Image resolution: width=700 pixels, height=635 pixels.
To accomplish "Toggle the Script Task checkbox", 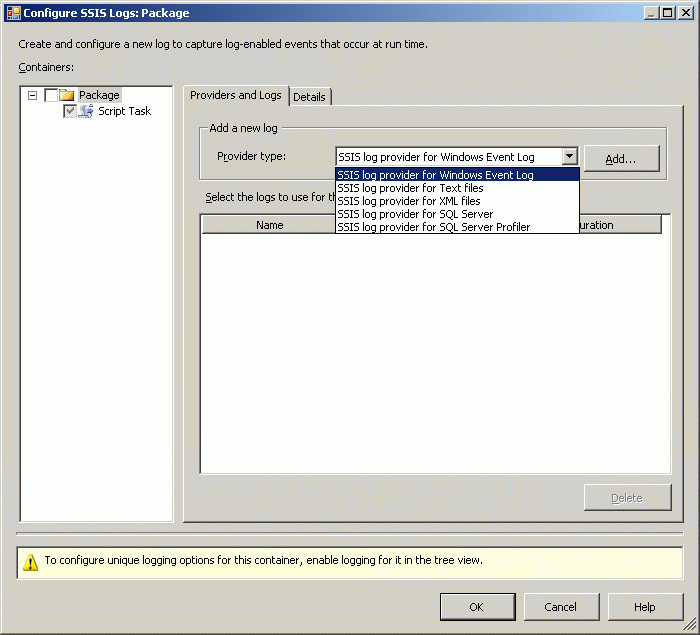I will [70, 111].
